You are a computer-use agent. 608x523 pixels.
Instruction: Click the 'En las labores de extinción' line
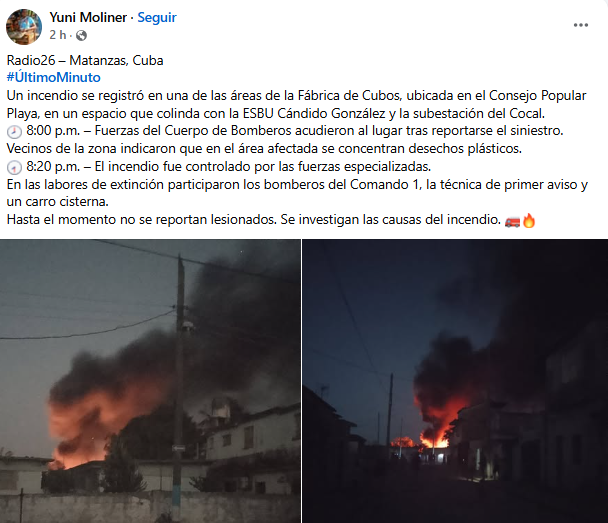click(x=297, y=185)
